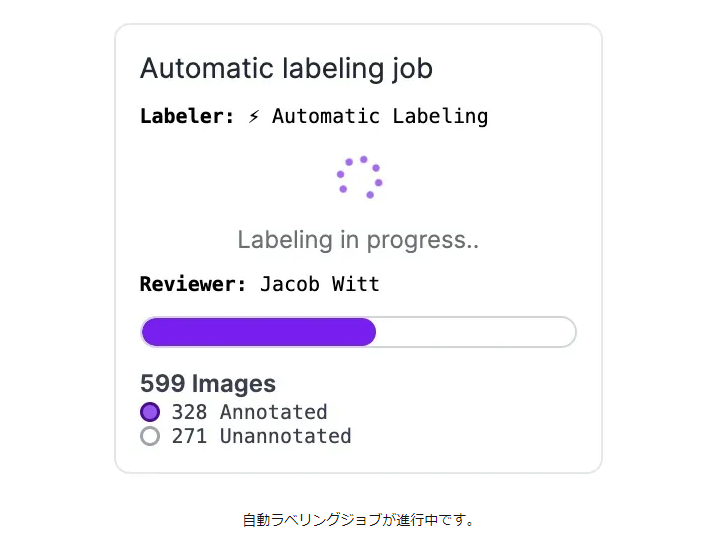Screen dimensions: 710x542
Task: Click the Labeler label text
Action: click(187, 116)
